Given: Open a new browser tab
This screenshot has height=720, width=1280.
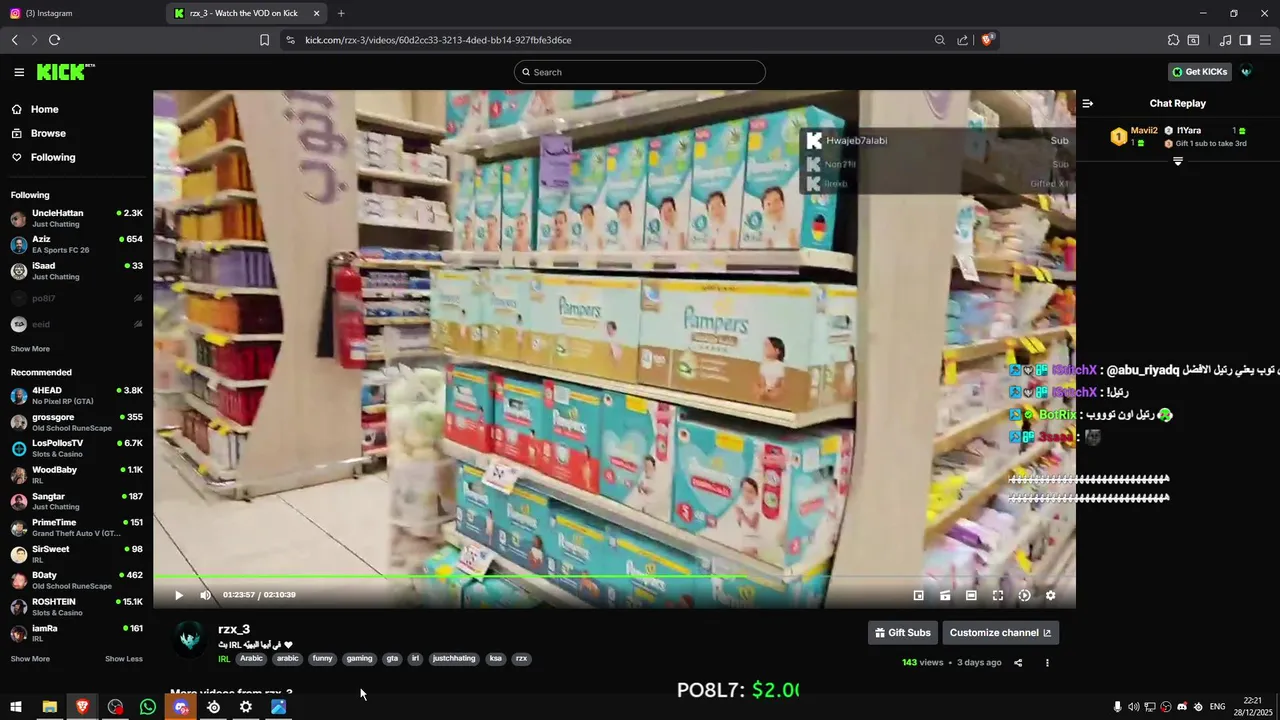Looking at the screenshot, I should point(341,13).
